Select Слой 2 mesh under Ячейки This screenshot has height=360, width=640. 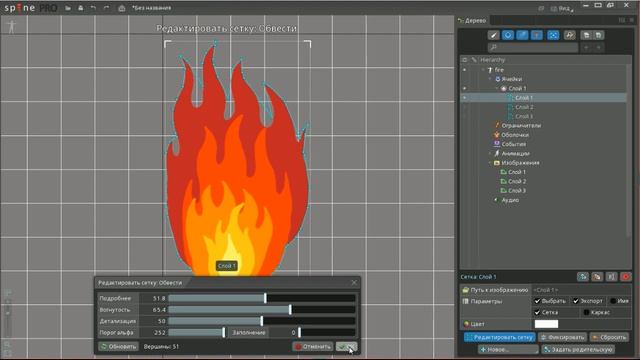pos(524,107)
